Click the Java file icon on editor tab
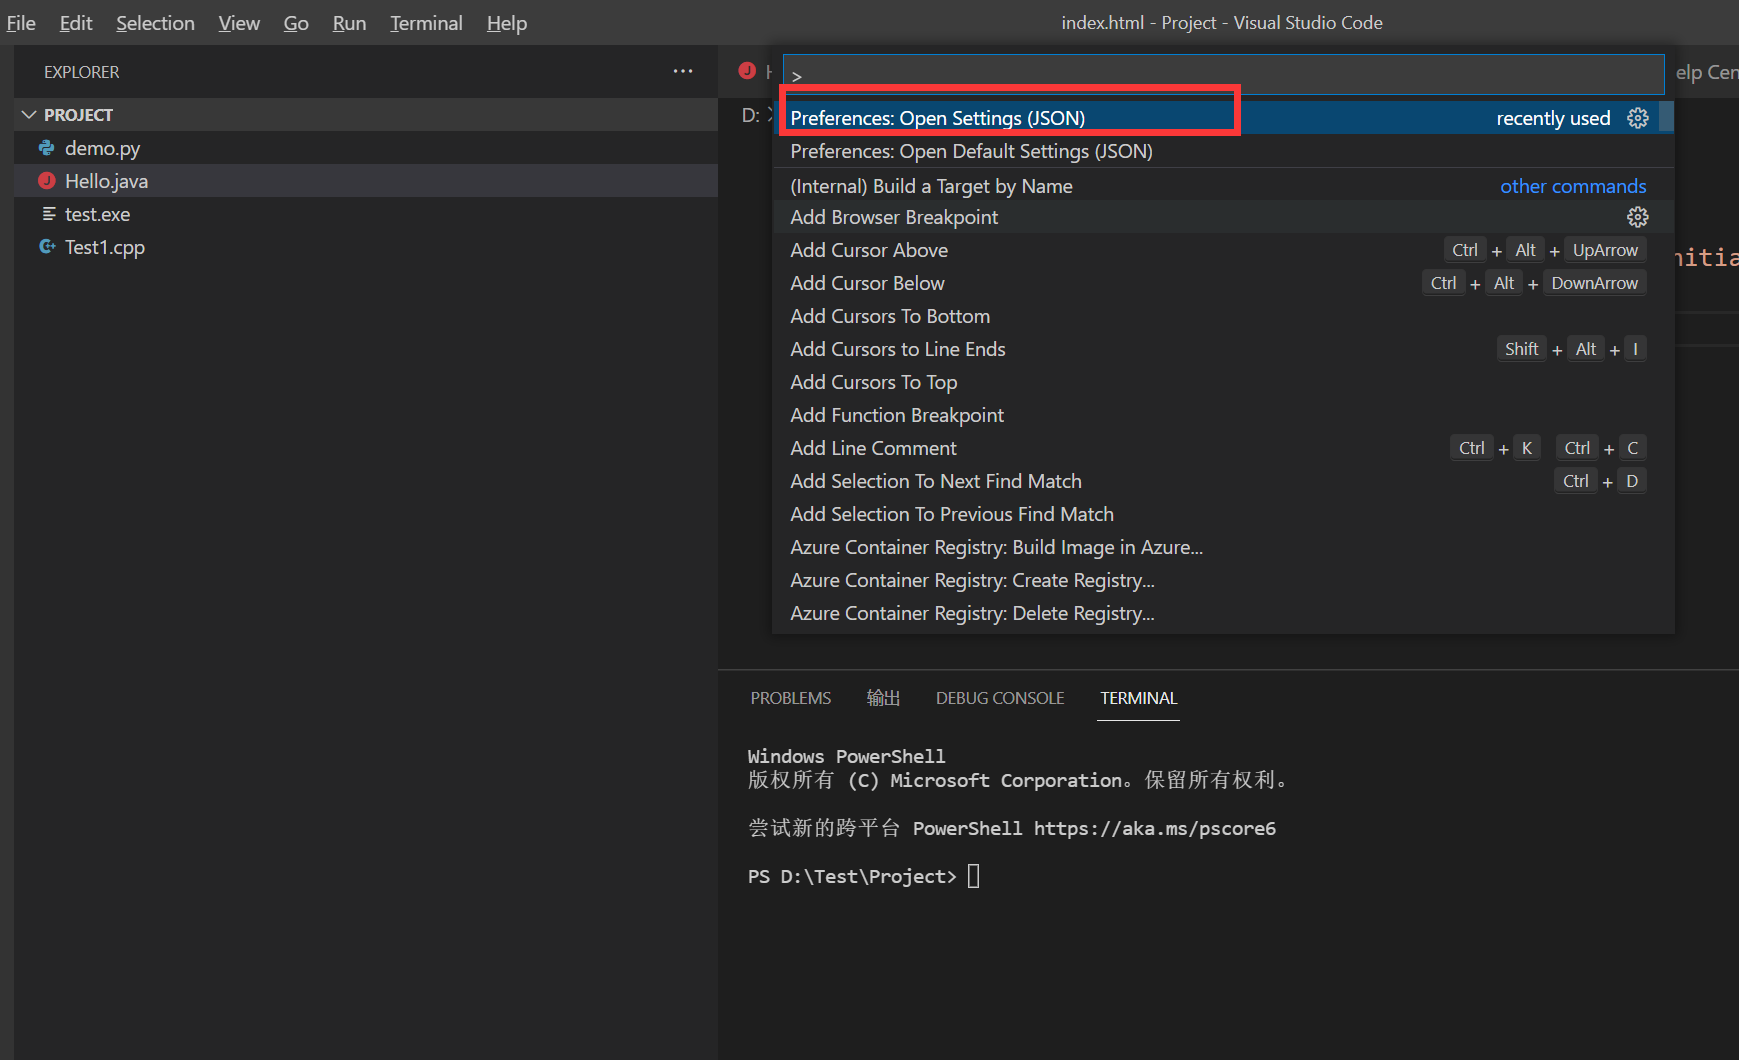 pyautogui.click(x=747, y=70)
